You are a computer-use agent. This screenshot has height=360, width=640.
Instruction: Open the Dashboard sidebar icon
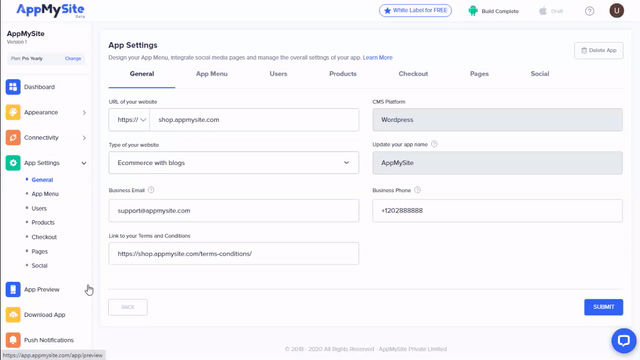13,87
